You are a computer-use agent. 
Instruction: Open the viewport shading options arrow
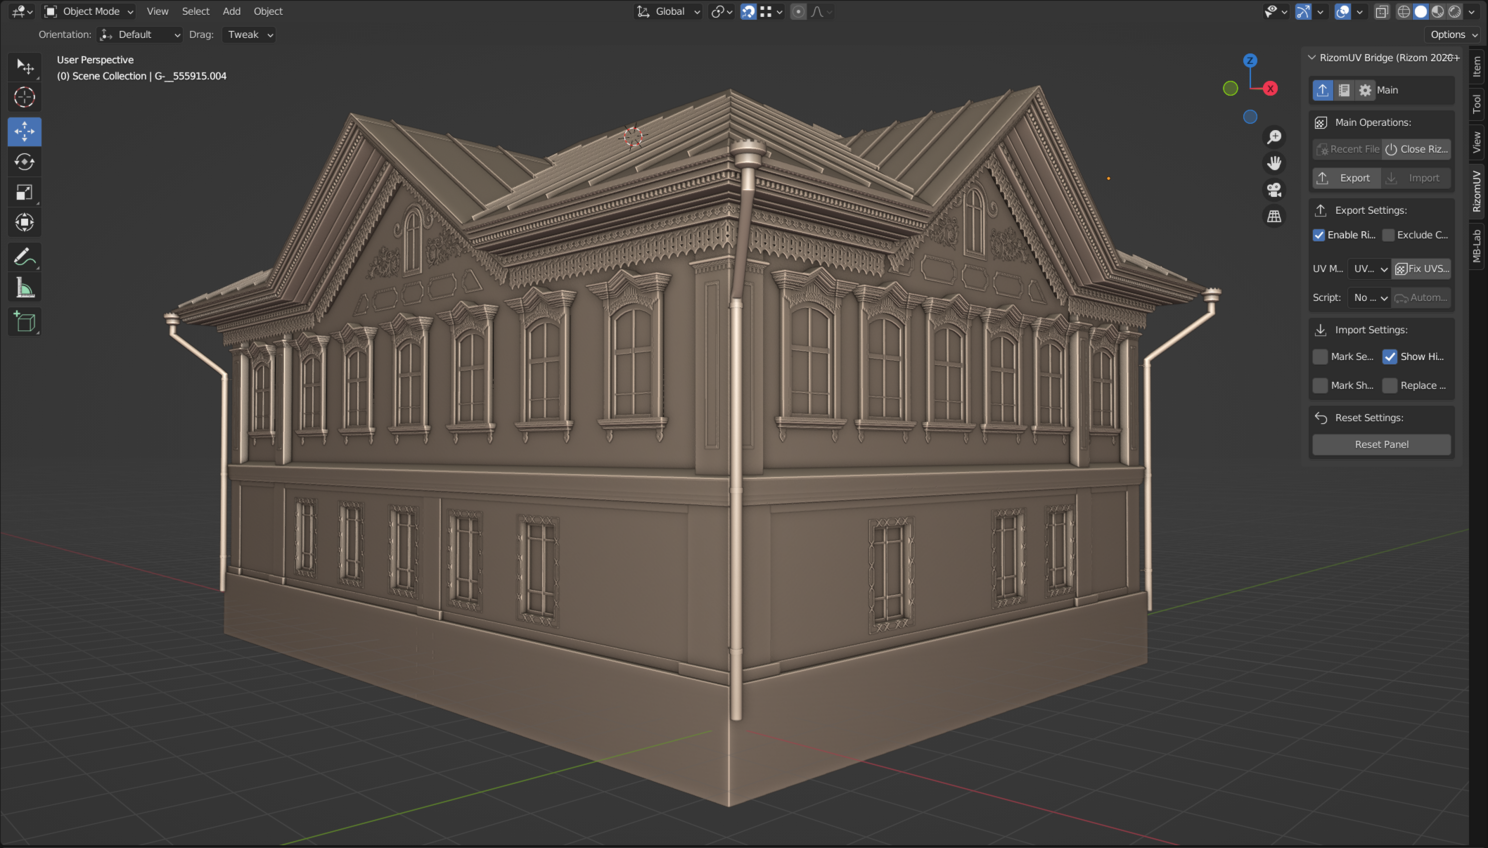click(1472, 12)
